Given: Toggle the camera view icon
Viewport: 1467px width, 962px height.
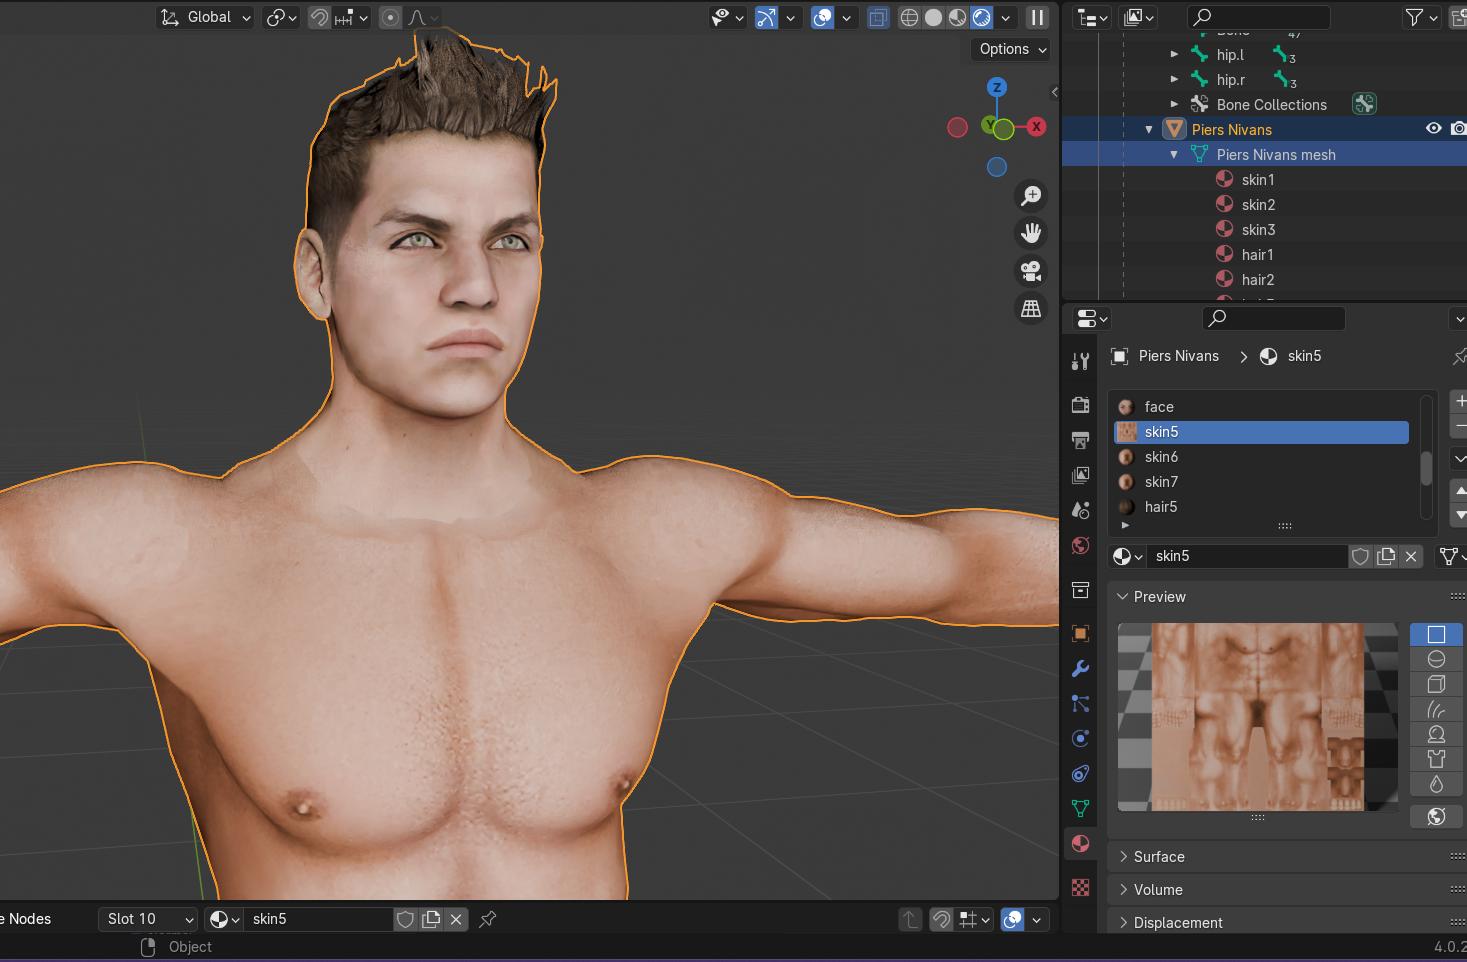Looking at the screenshot, I should [1031, 271].
